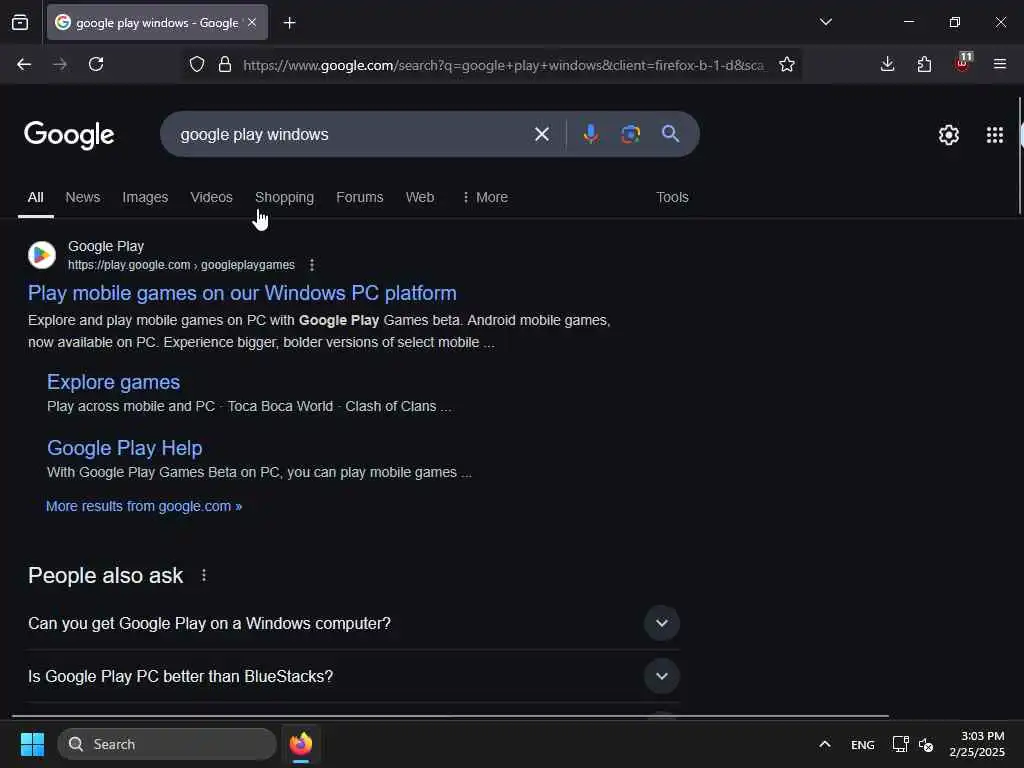Open the Explore games sitelink

(x=114, y=382)
